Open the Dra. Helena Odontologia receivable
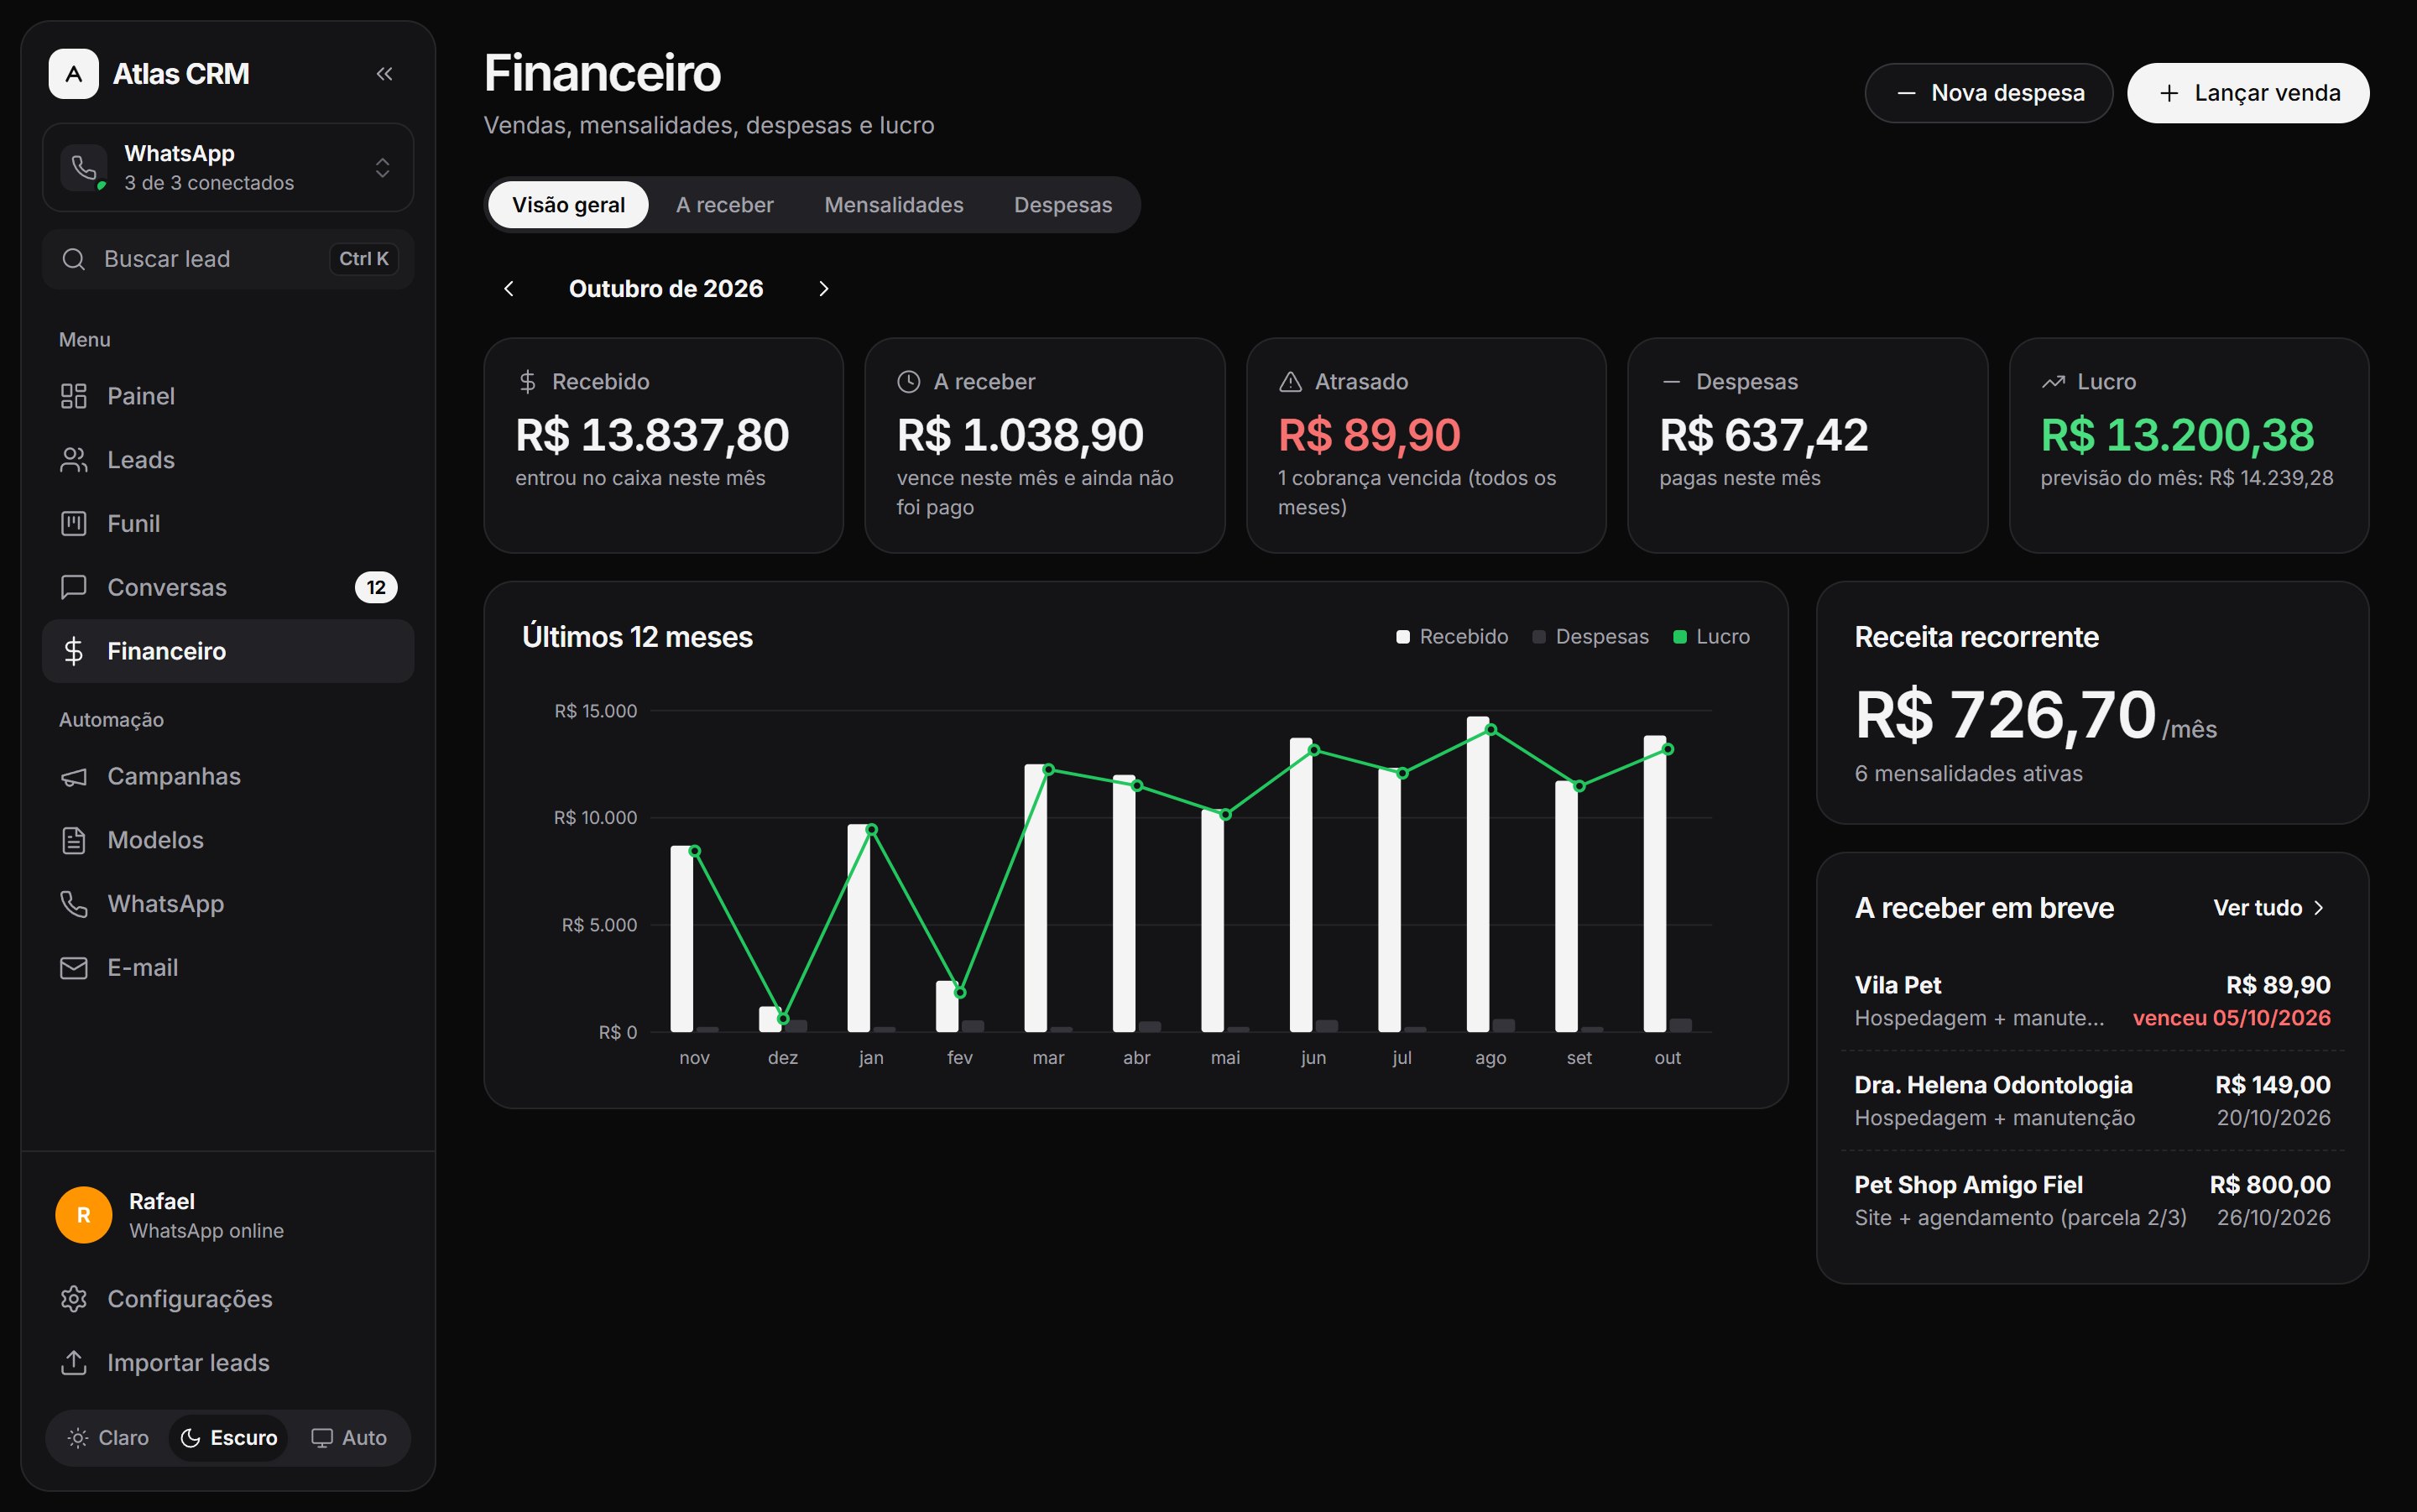The image size is (2417, 1512). click(2092, 1101)
